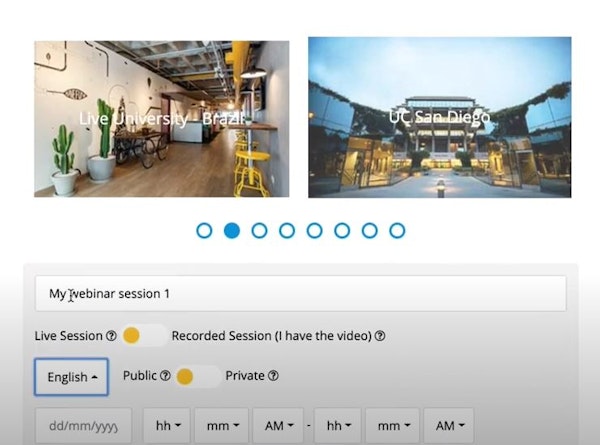This screenshot has height=445, width=600.
Task: Open help icon next to Recorded Session
Action: coord(380,336)
